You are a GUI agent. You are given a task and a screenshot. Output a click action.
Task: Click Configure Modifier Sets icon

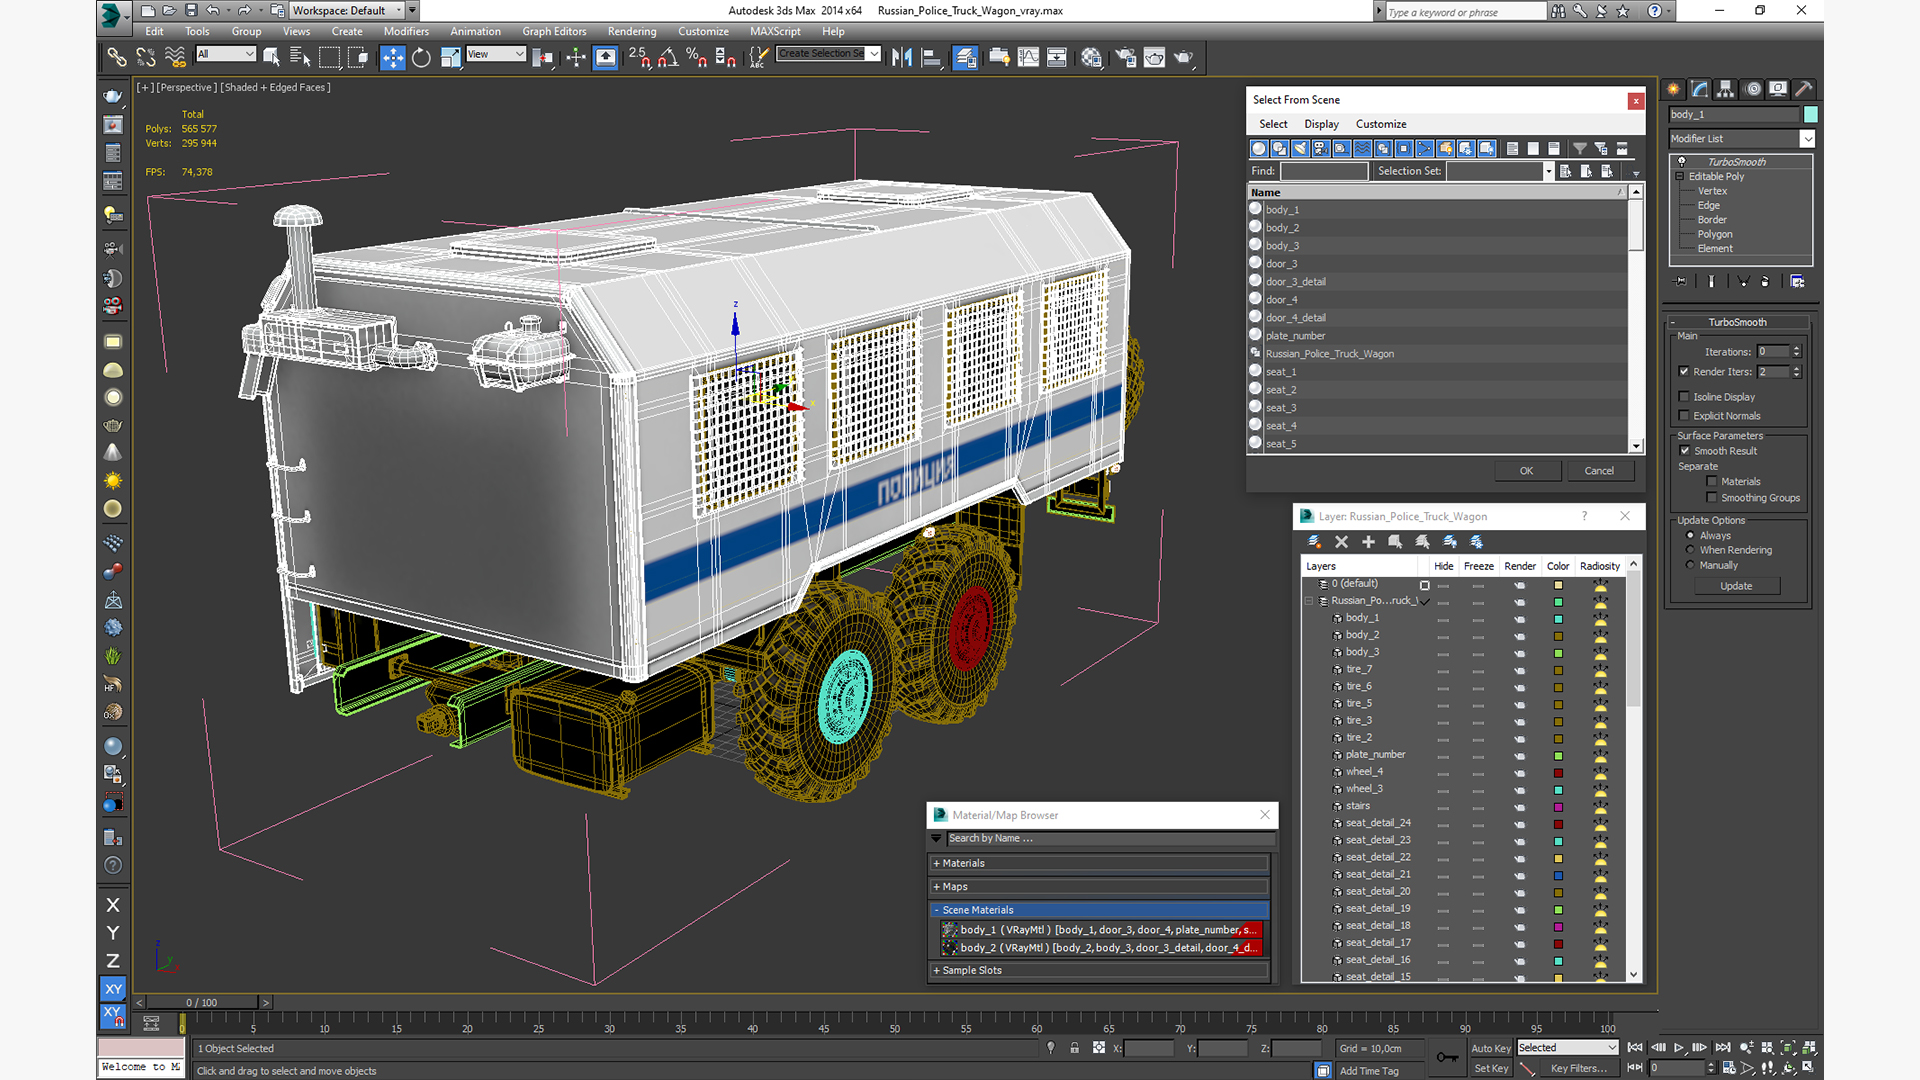pos(1797,282)
